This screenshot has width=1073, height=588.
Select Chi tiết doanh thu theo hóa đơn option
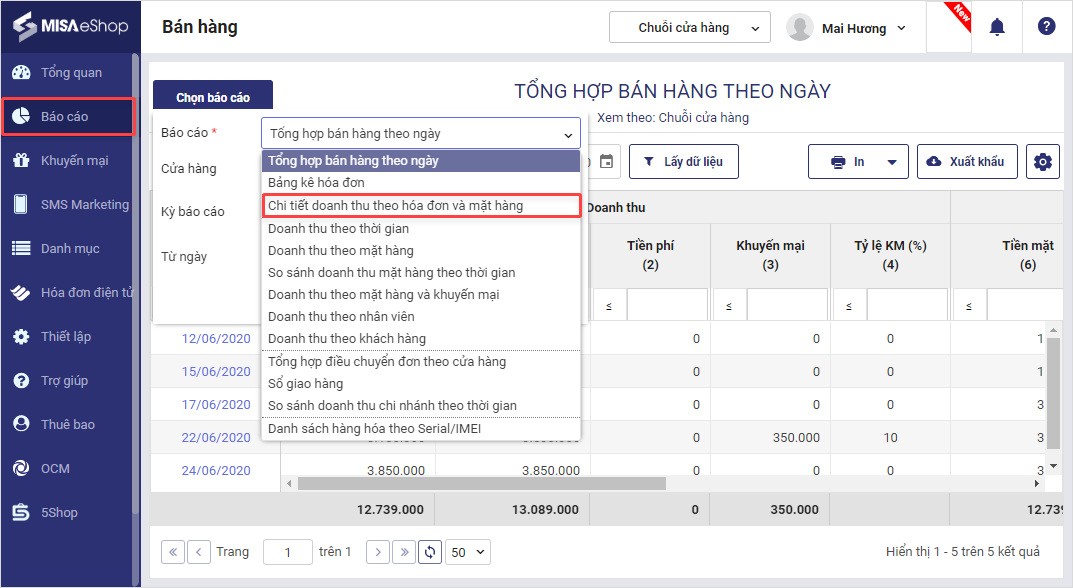[421, 205]
